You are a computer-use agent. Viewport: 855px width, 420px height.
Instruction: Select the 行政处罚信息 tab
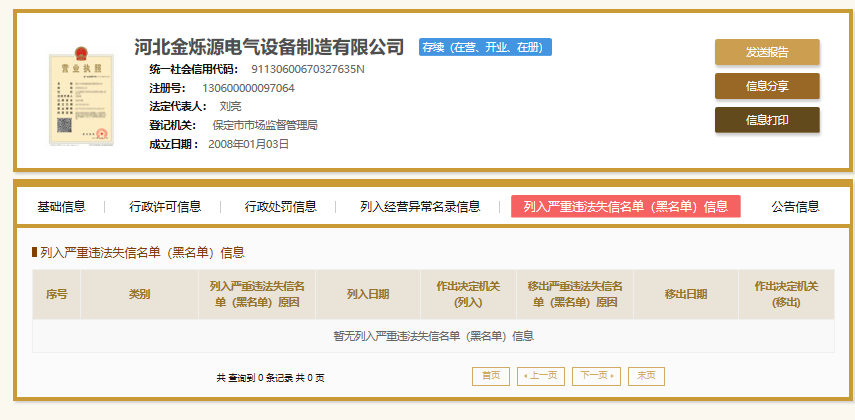[280, 207]
